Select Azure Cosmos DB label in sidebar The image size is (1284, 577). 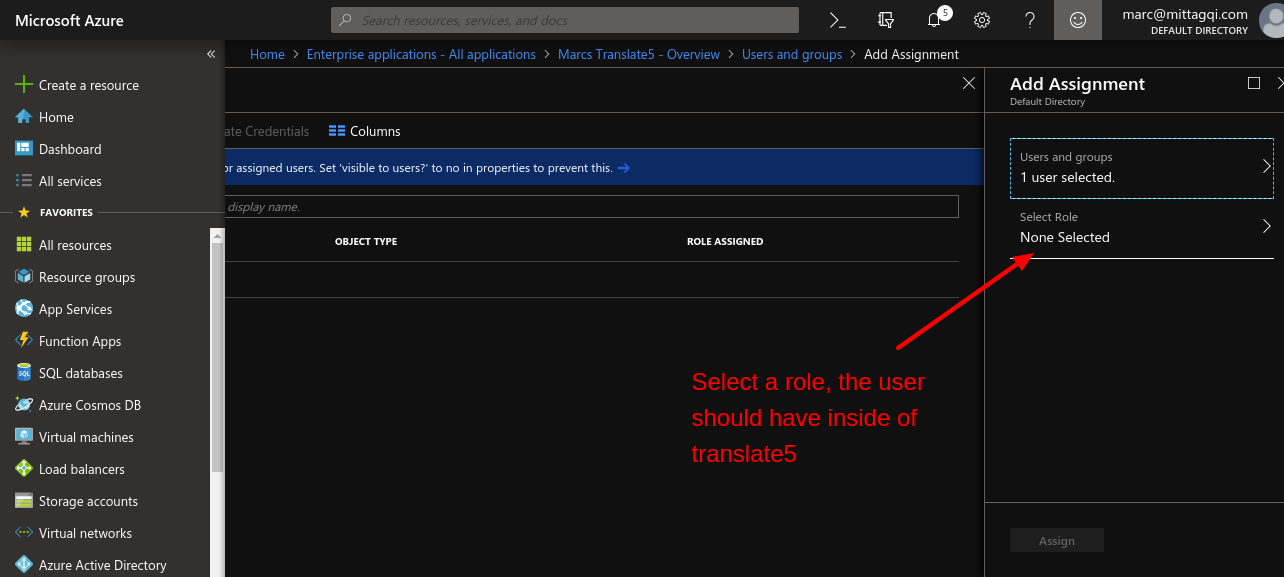[90, 405]
